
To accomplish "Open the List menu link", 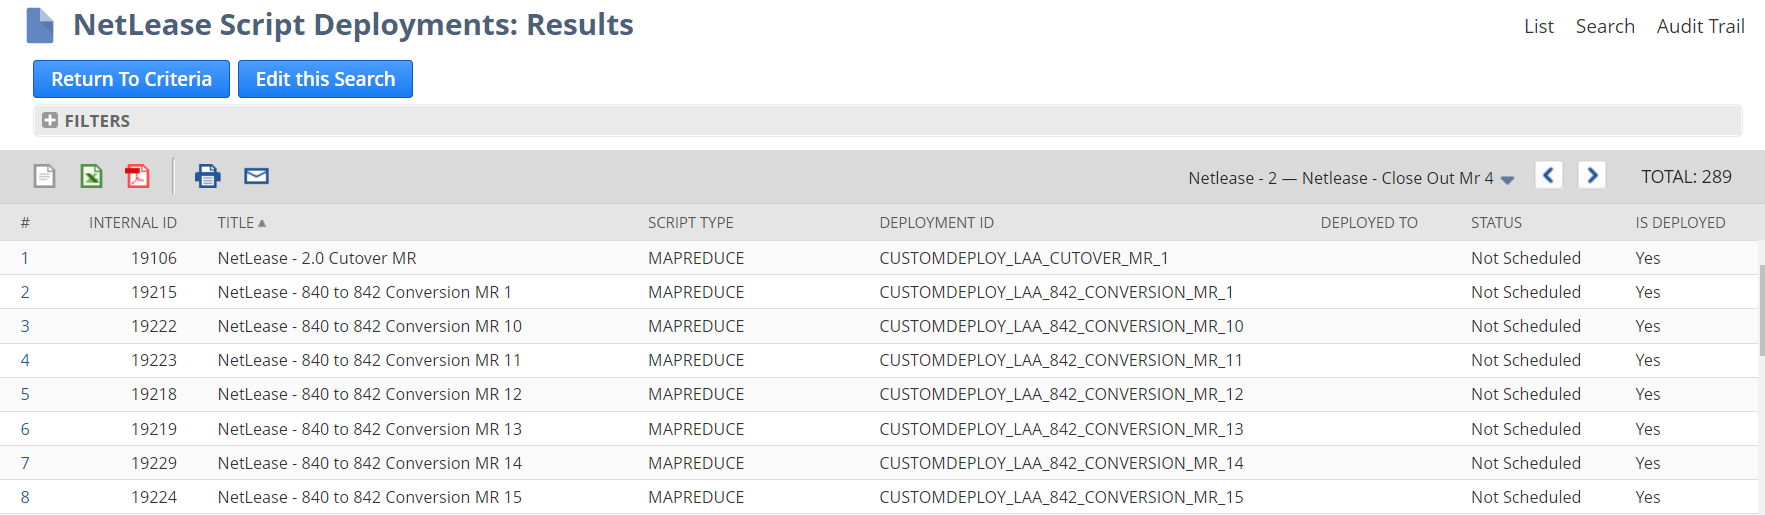I will point(1538,26).
